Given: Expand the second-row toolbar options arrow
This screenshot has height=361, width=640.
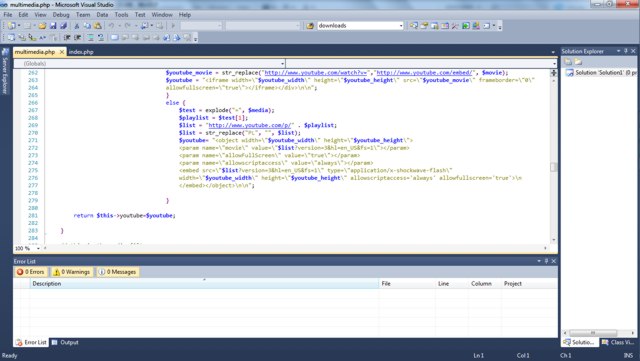Looking at the screenshot, I should click(196, 38).
